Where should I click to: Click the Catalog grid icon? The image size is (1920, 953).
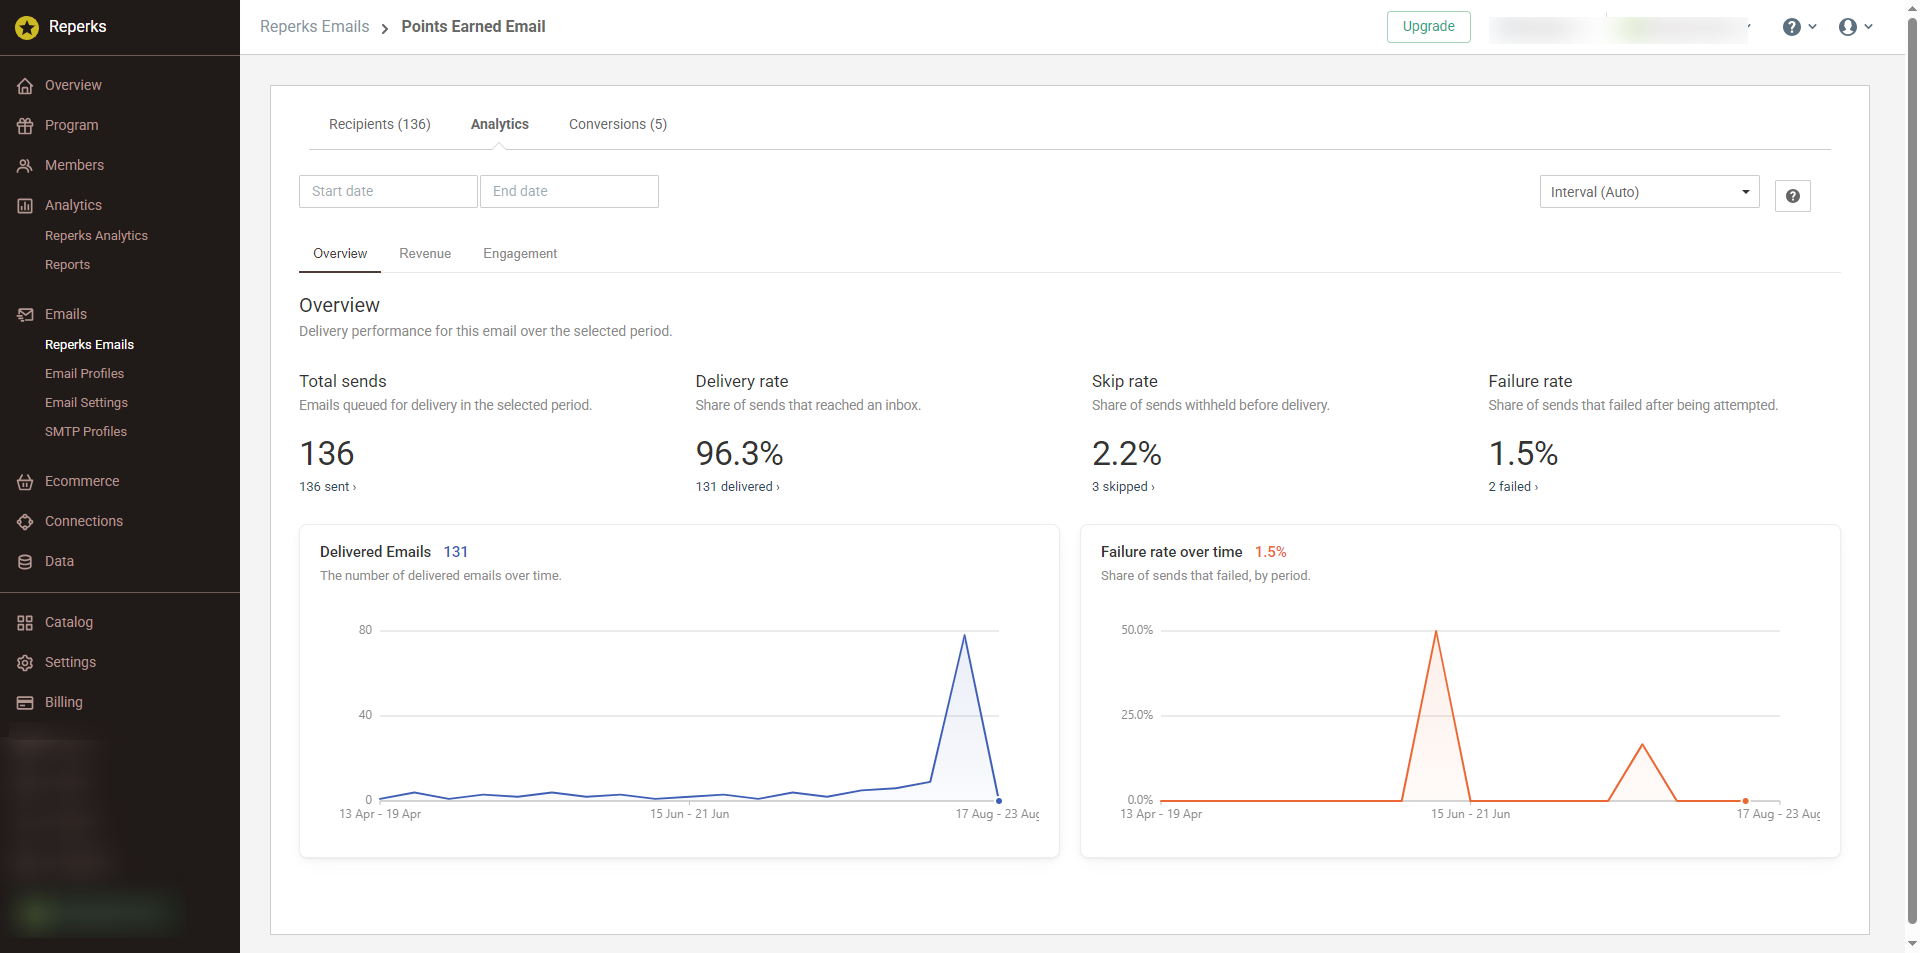pyautogui.click(x=25, y=623)
